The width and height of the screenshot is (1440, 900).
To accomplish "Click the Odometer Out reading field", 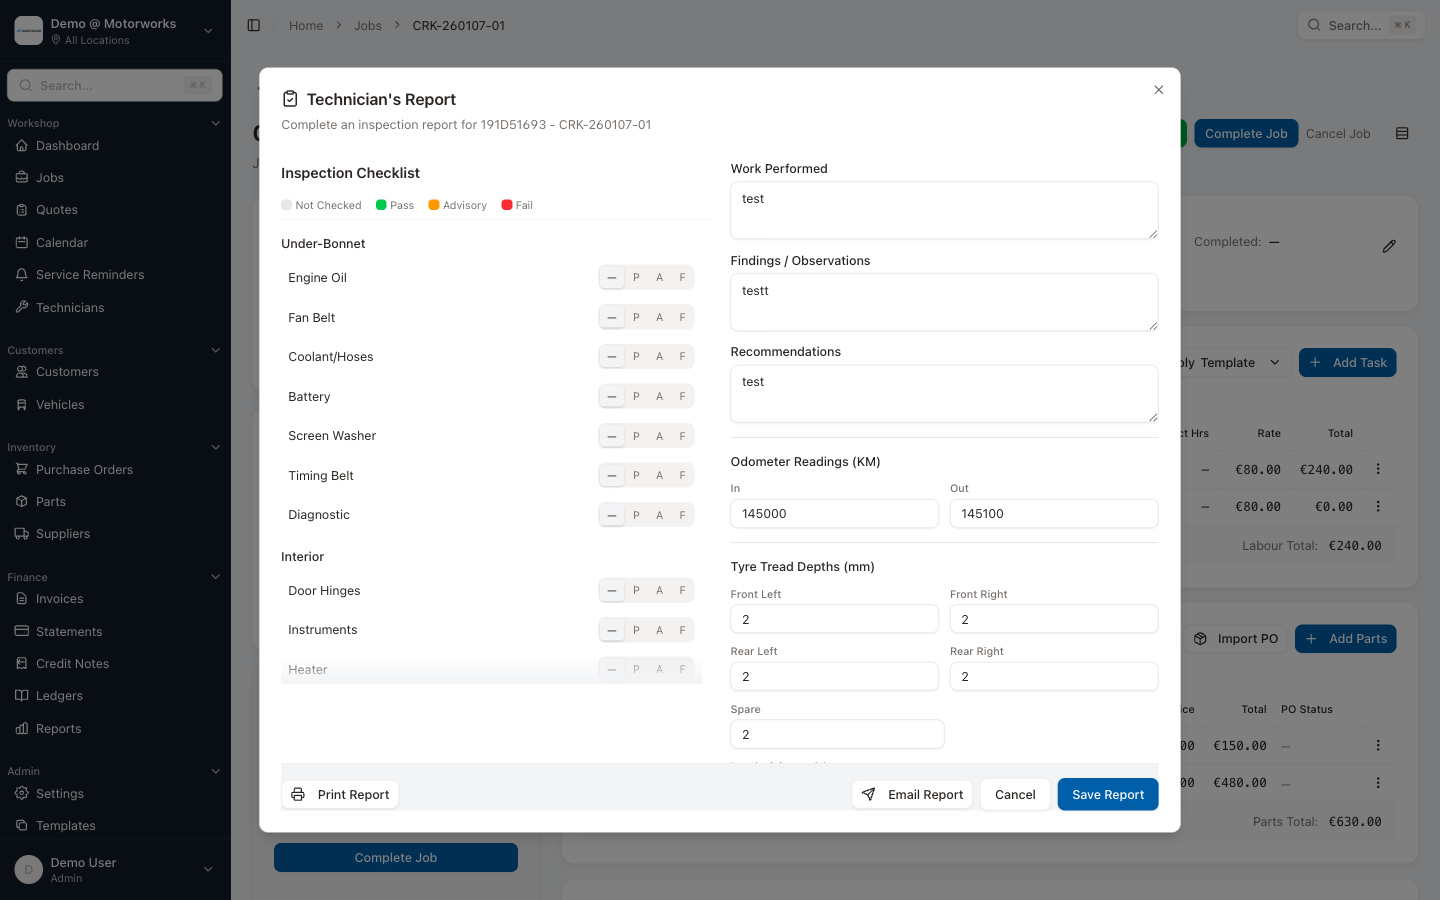I will tap(1053, 513).
